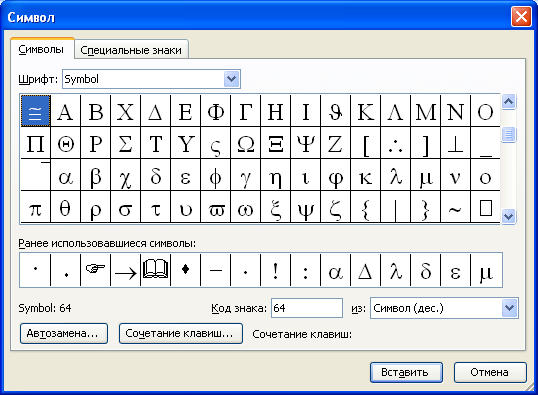Image resolution: width=538 pixels, height=395 pixels.
Task: Select the approximately-equal (≅) symbol cell
Action: (36, 111)
